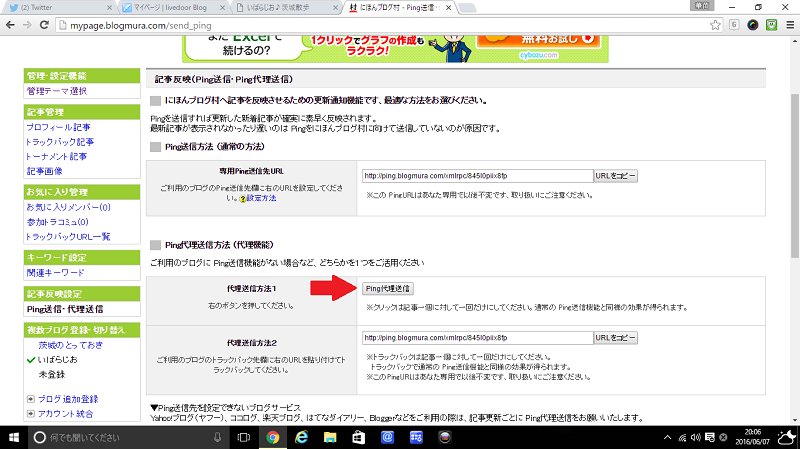
Task: Click the round dark extension icon in the toolbar
Action: 753,25
